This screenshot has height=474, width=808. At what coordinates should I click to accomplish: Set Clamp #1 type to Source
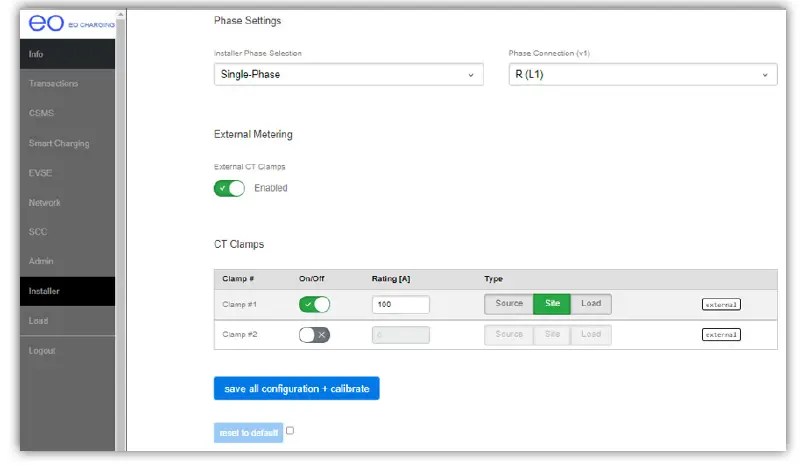[x=508, y=304]
